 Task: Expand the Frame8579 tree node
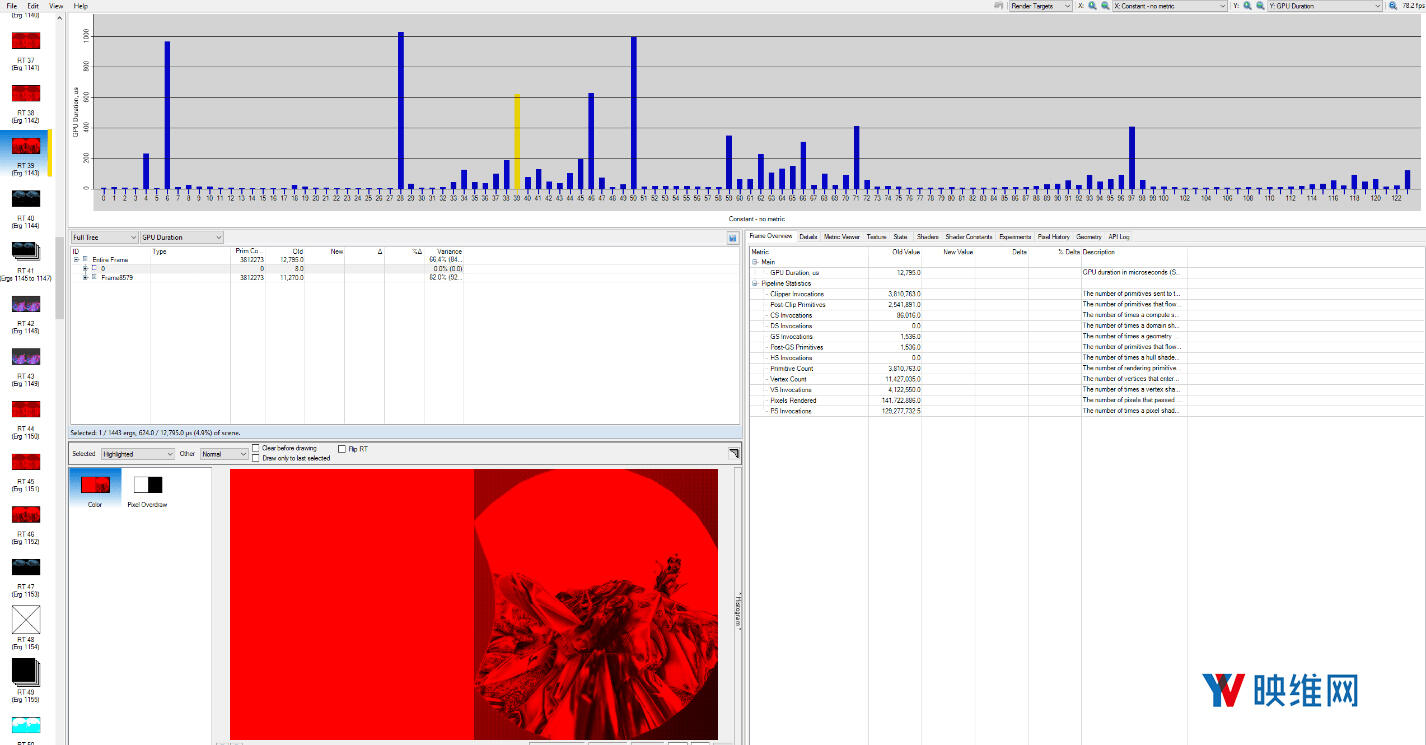[x=86, y=277]
